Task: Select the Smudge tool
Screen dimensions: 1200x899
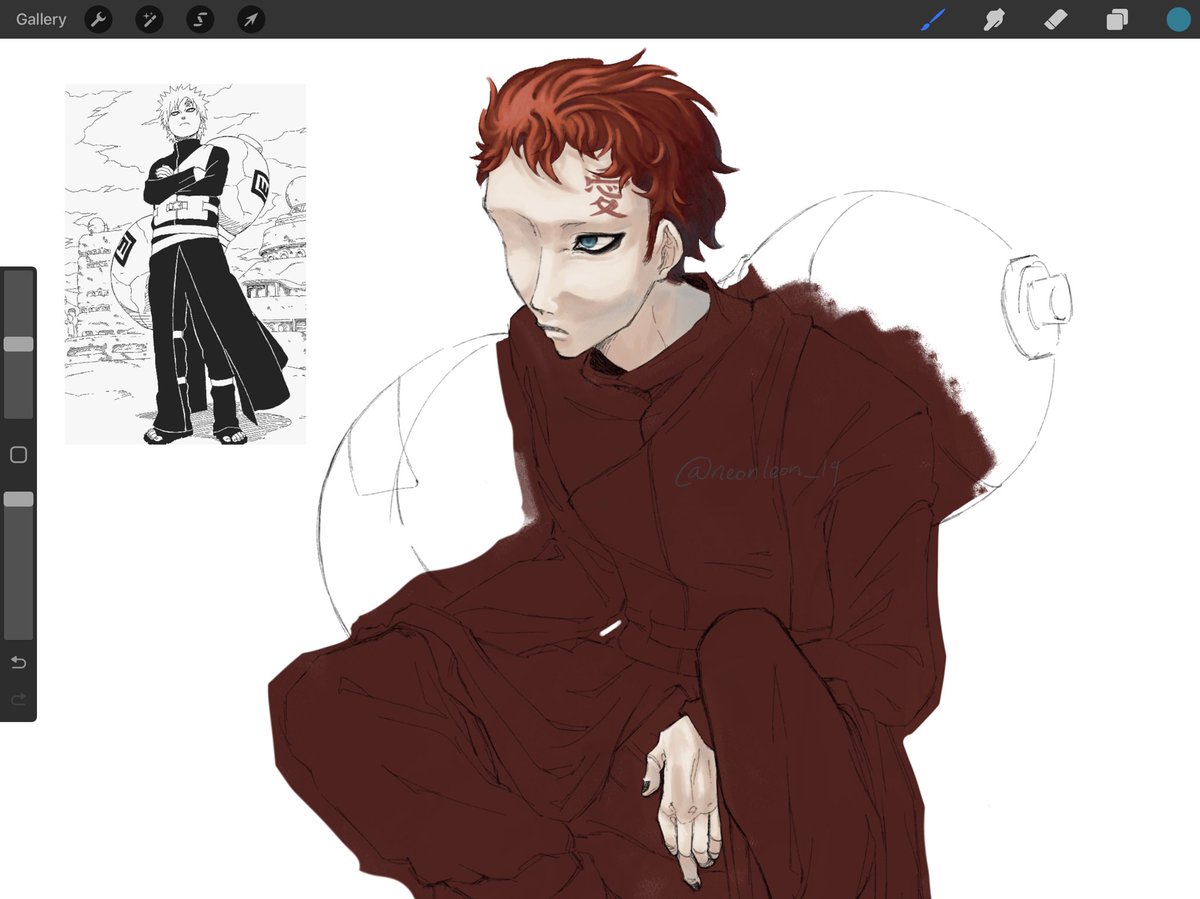Action: pyautogui.click(x=994, y=19)
